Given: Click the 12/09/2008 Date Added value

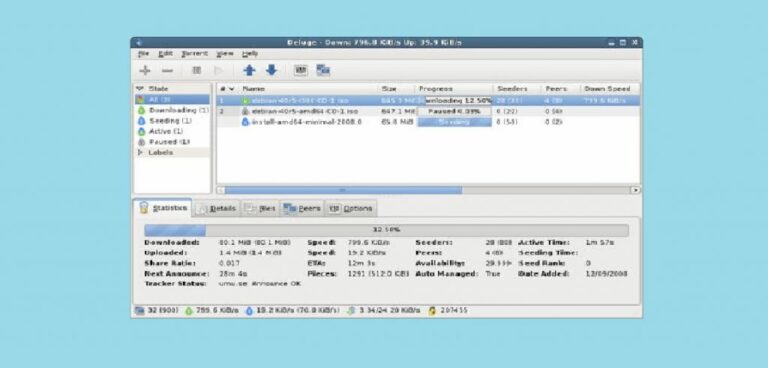Looking at the screenshot, I should pyautogui.click(x=606, y=274).
